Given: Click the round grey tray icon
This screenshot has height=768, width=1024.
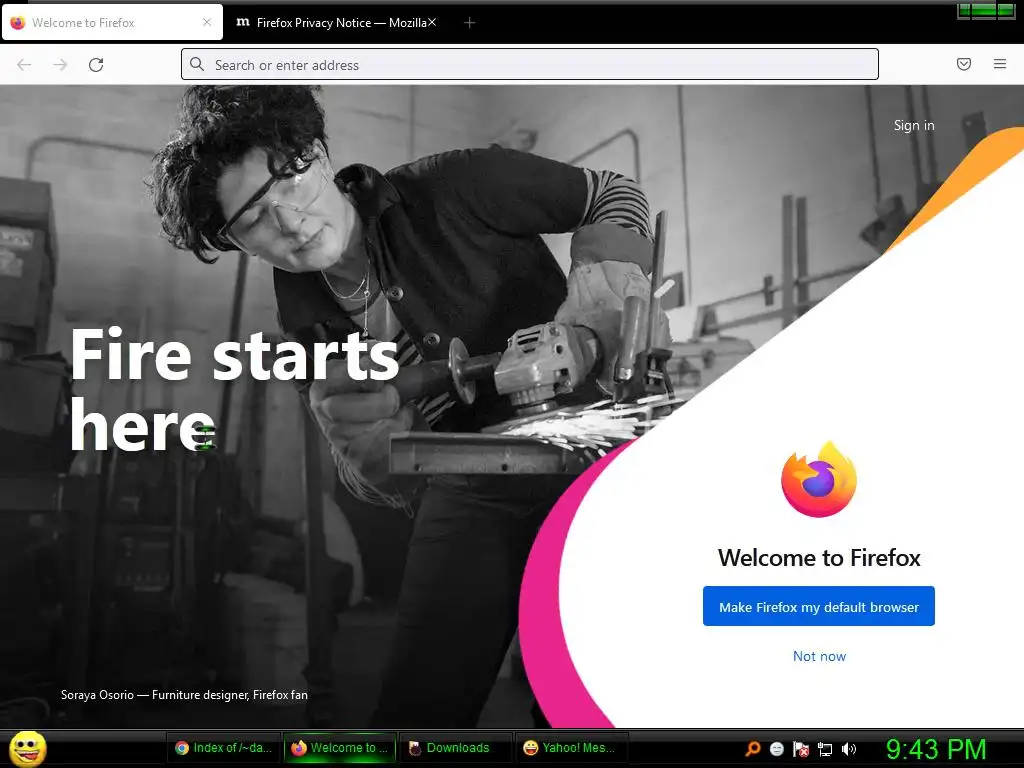Looking at the screenshot, I should pos(776,749).
